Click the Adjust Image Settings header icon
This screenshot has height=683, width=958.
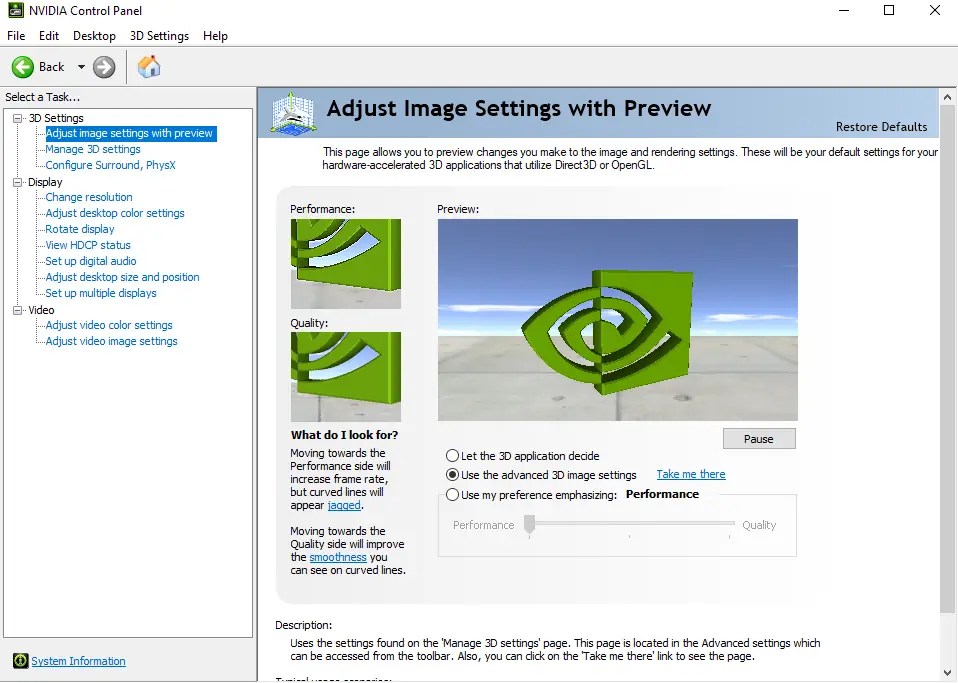click(x=294, y=113)
